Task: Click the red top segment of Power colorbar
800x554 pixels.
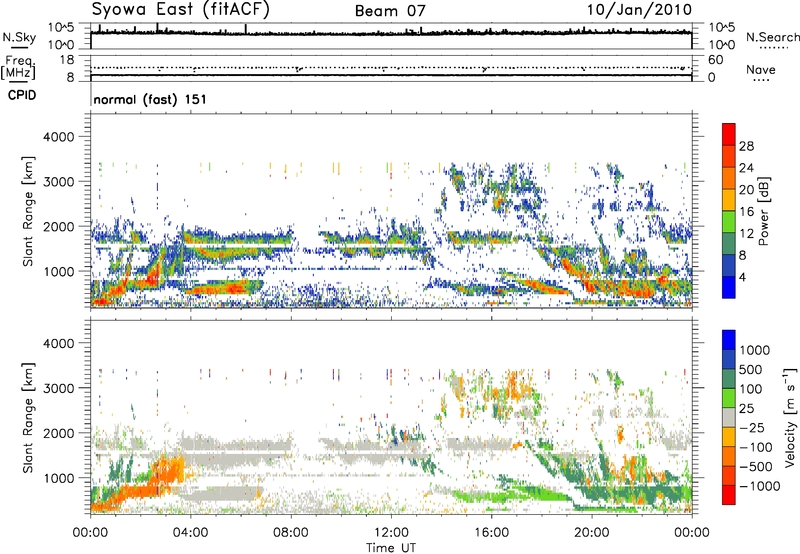Action: click(729, 134)
